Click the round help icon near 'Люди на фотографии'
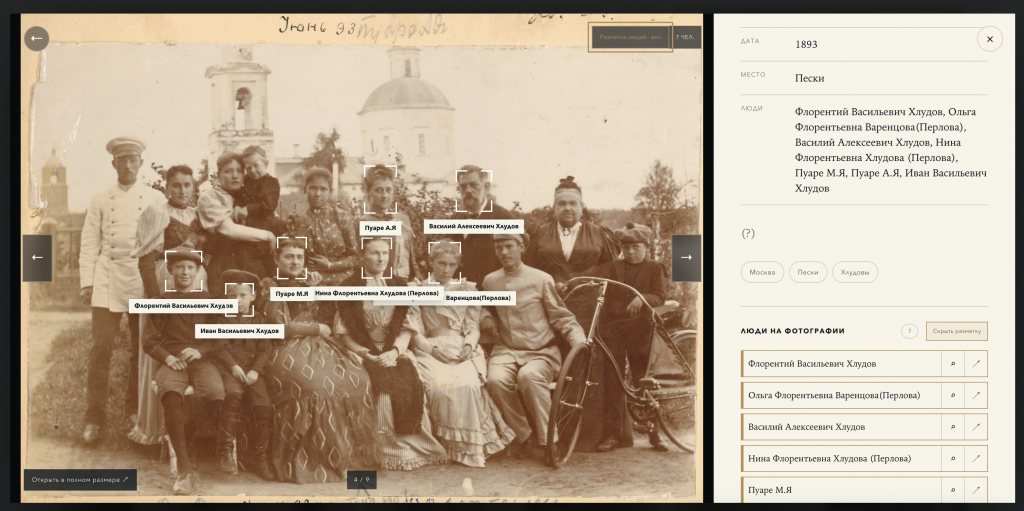Screen dimensions: 1024x511 pos(909,331)
